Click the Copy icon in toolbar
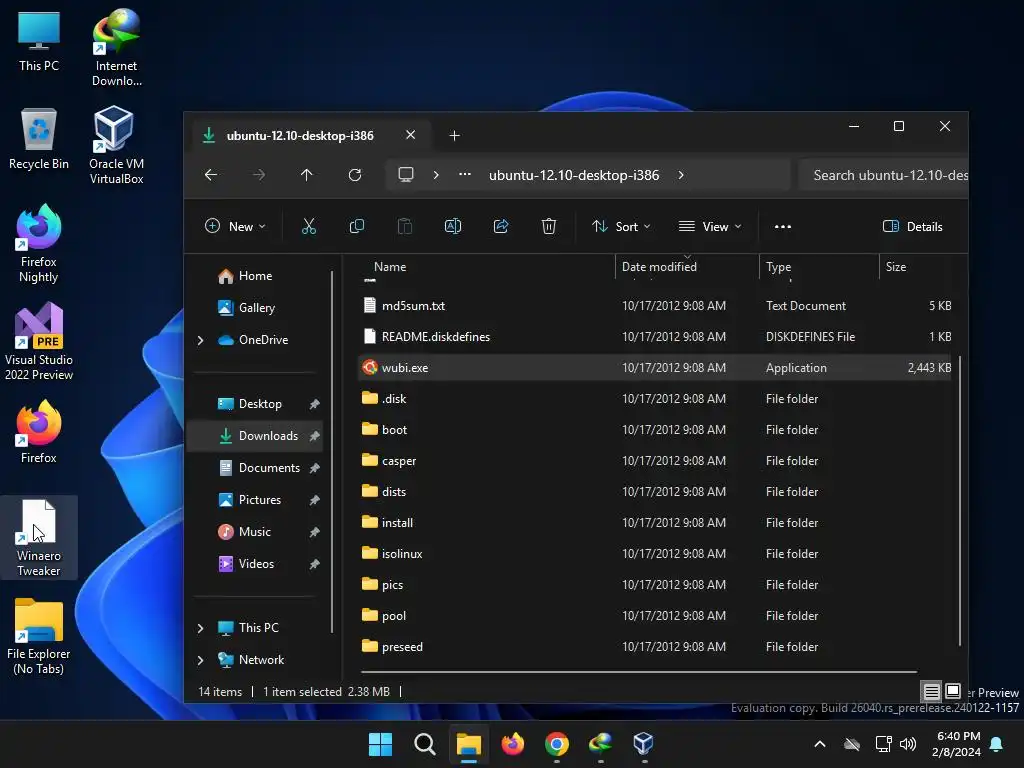Image resolution: width=1024 pixels, height=768 pixels. coord(357,227)
